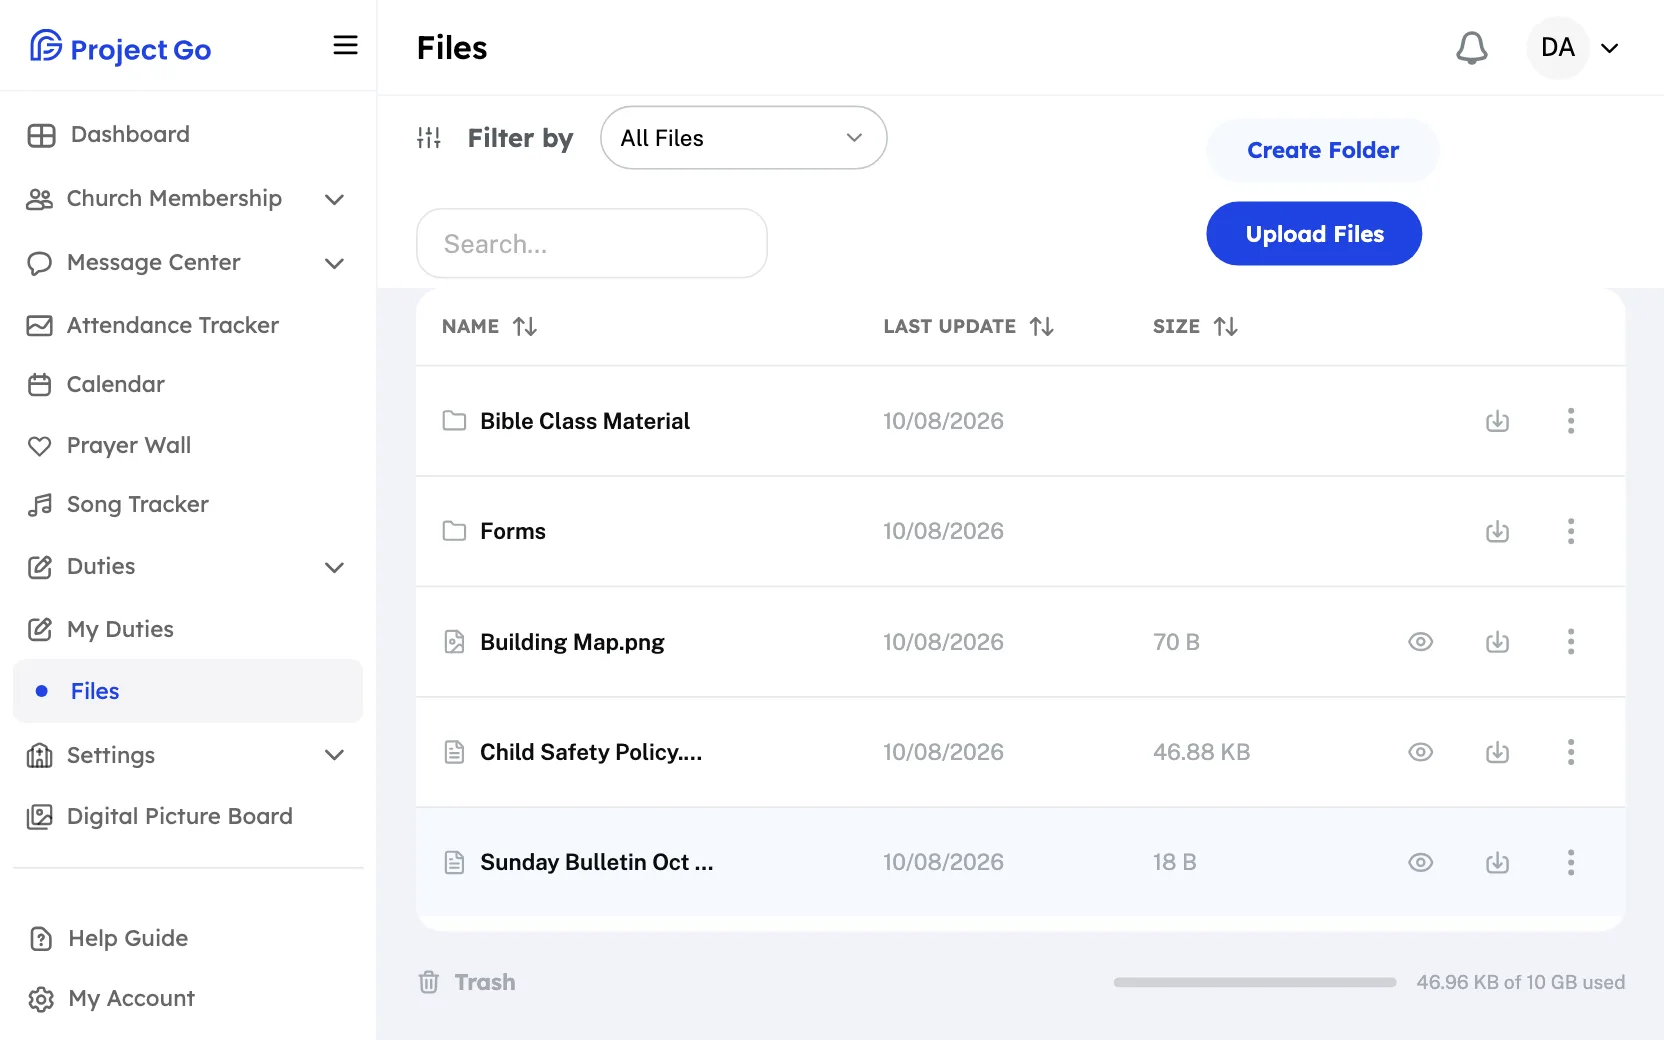Open the Bible Class Material folder

point(585,421)
